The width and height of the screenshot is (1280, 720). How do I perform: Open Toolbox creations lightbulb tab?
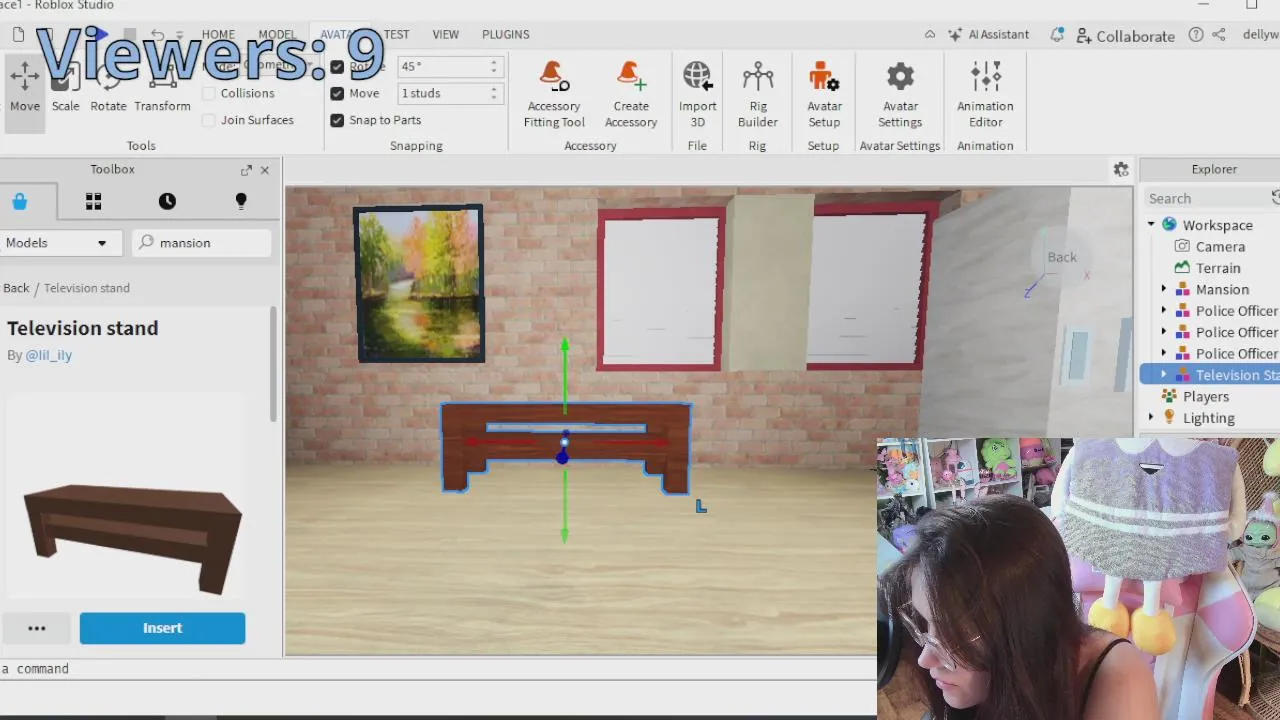tap(240, 201)
